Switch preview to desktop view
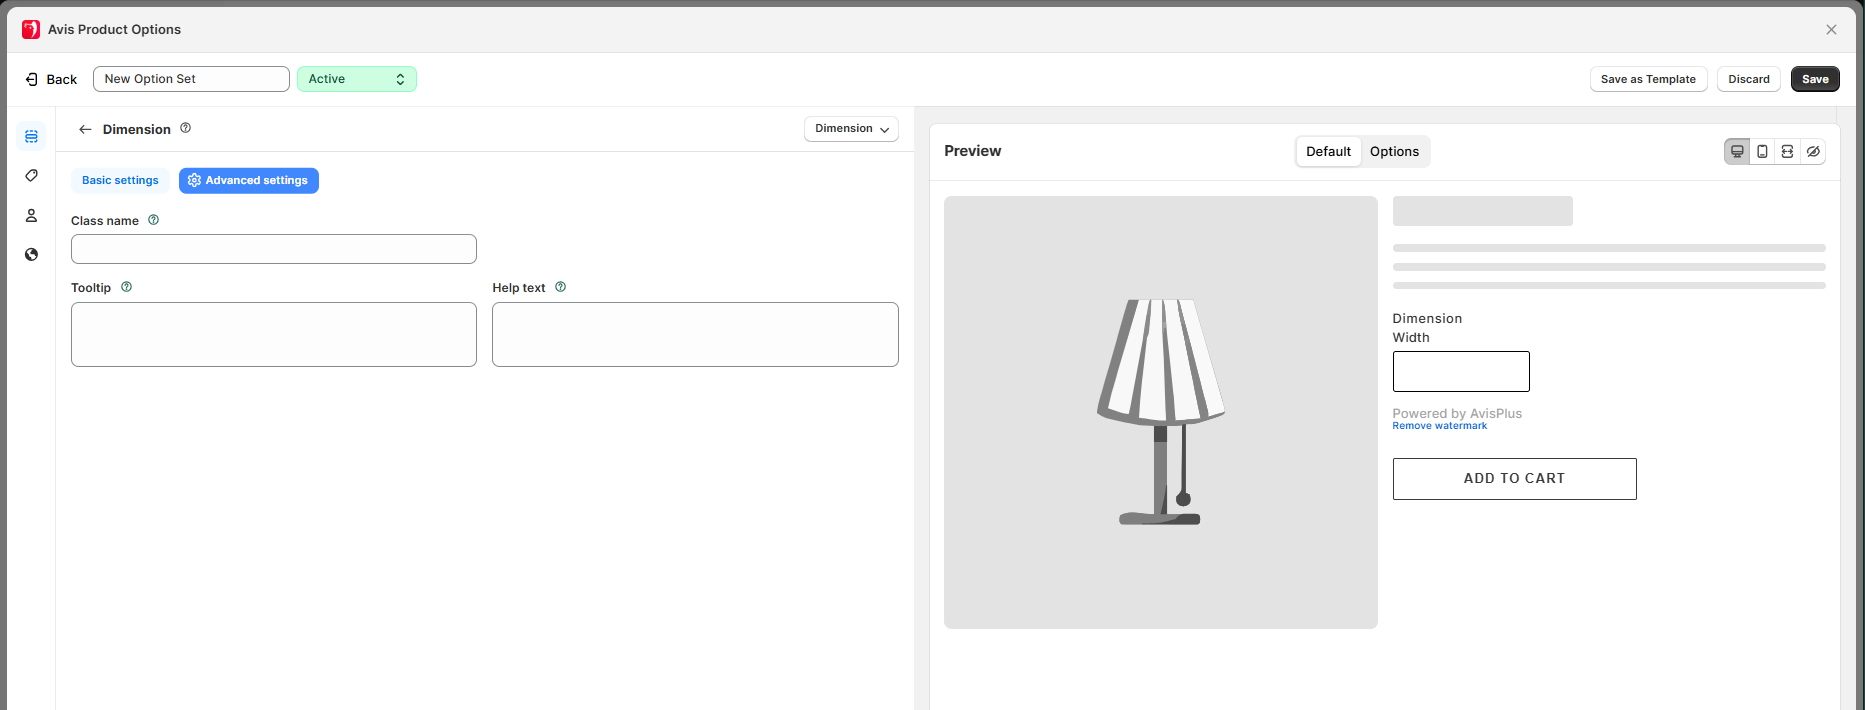Image resolution: width=1865 pixels, height=710 pixels. tap(1737, 152)
